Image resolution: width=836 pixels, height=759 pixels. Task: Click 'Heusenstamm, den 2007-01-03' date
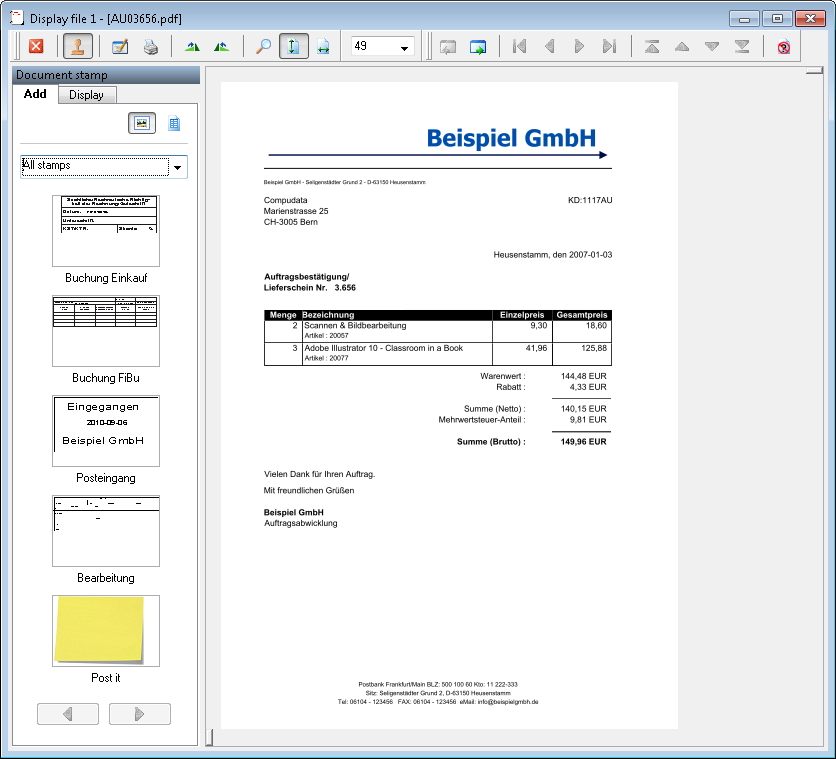pyautogui.click(x=552, y=255)
